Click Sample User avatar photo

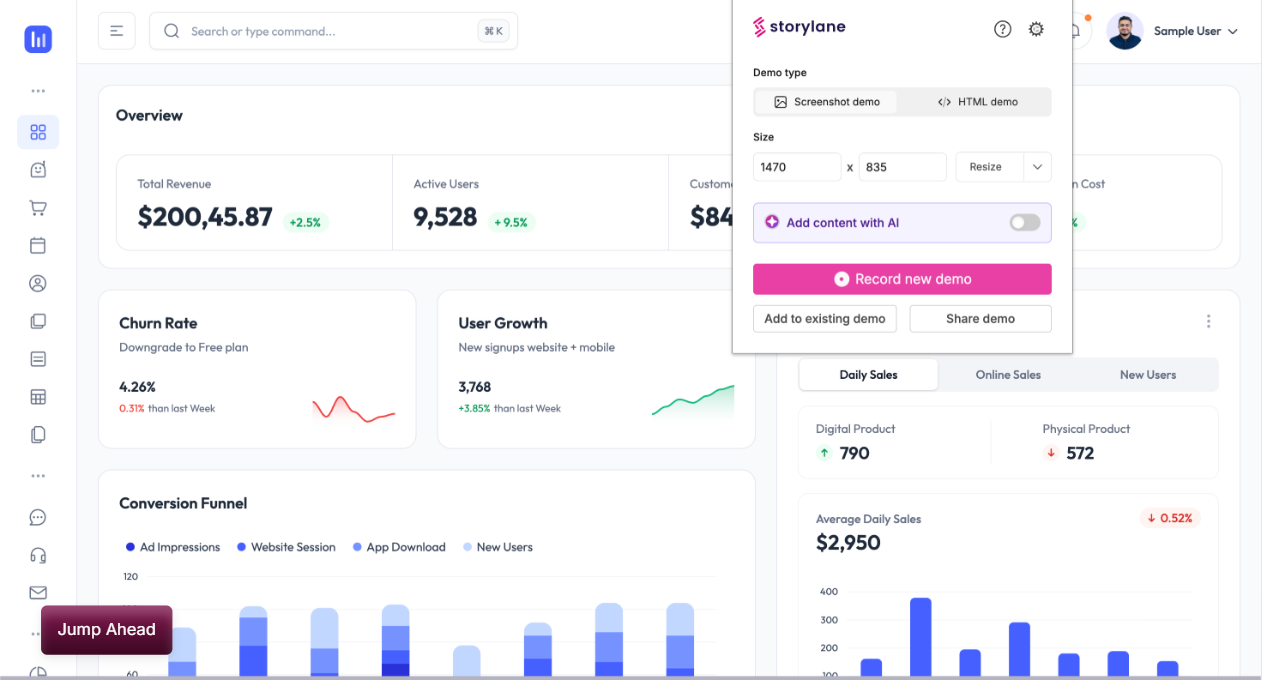pos(1125,31)
